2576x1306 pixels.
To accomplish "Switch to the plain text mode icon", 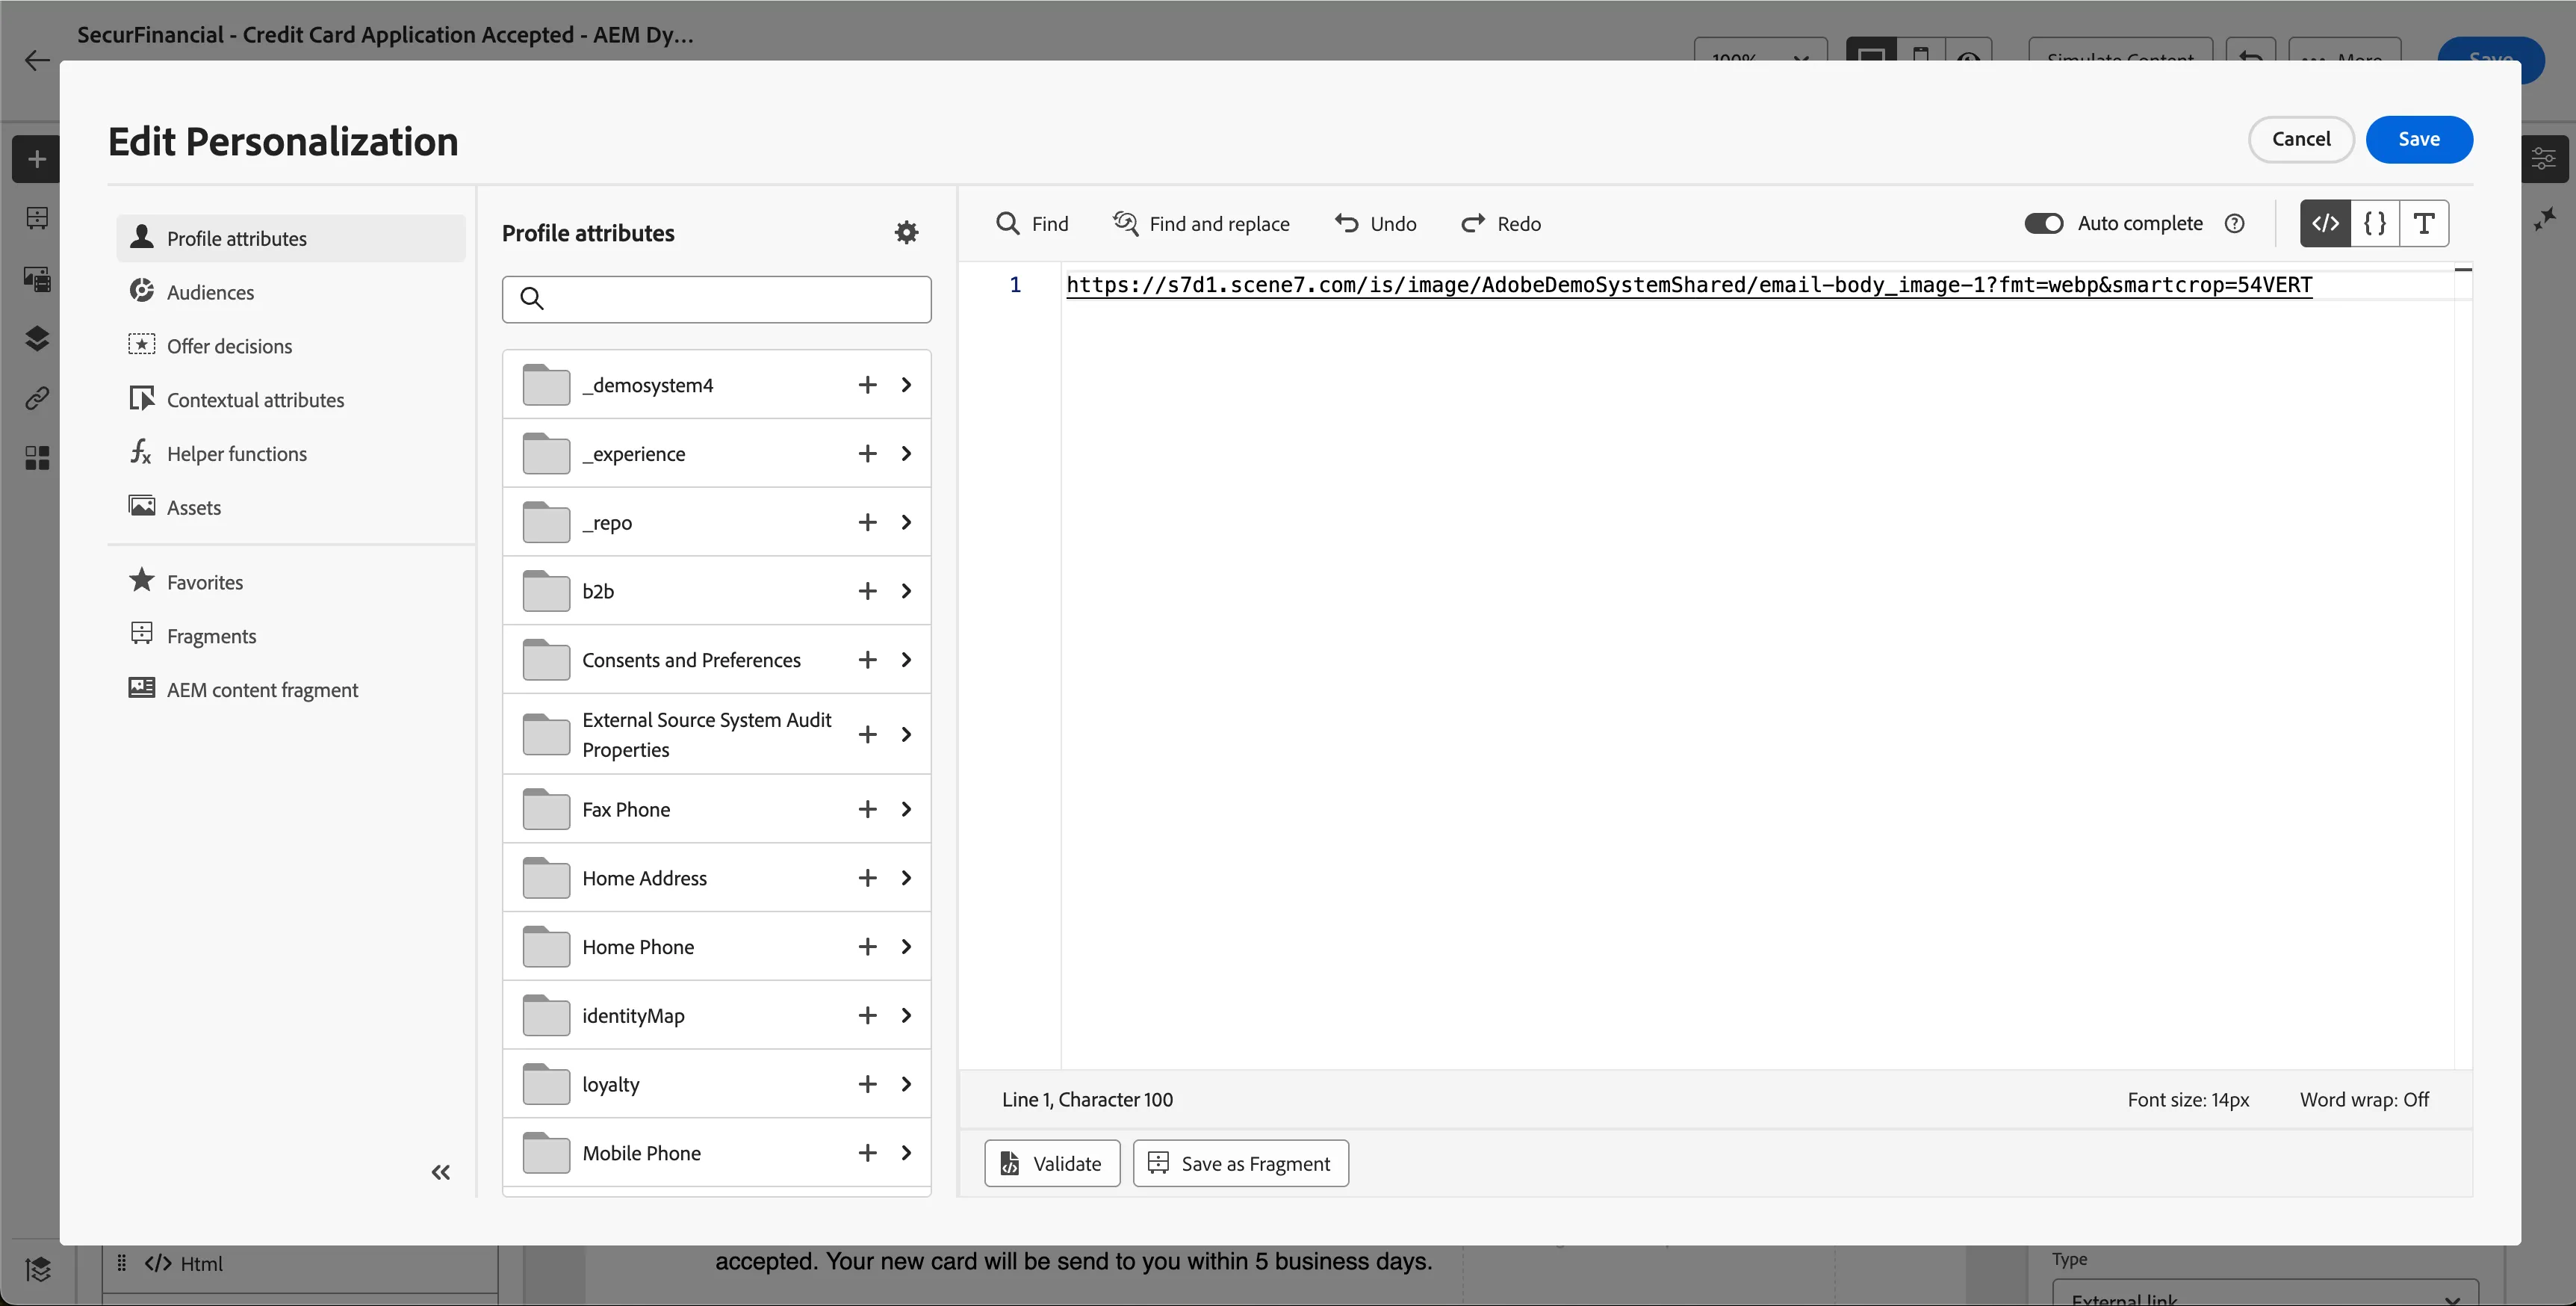I will pyautogui.click(x=2423, y=223).
